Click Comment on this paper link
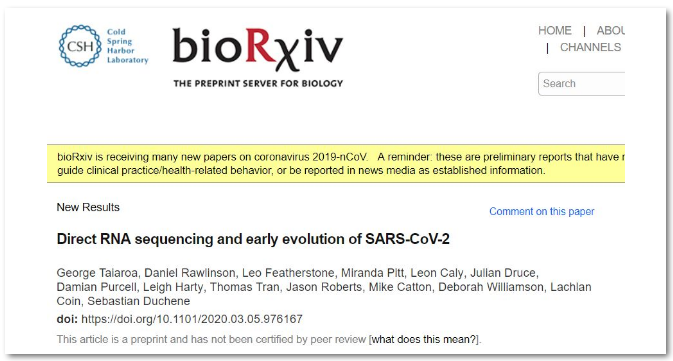Viewport: 673px width, 361px height. 542,211
